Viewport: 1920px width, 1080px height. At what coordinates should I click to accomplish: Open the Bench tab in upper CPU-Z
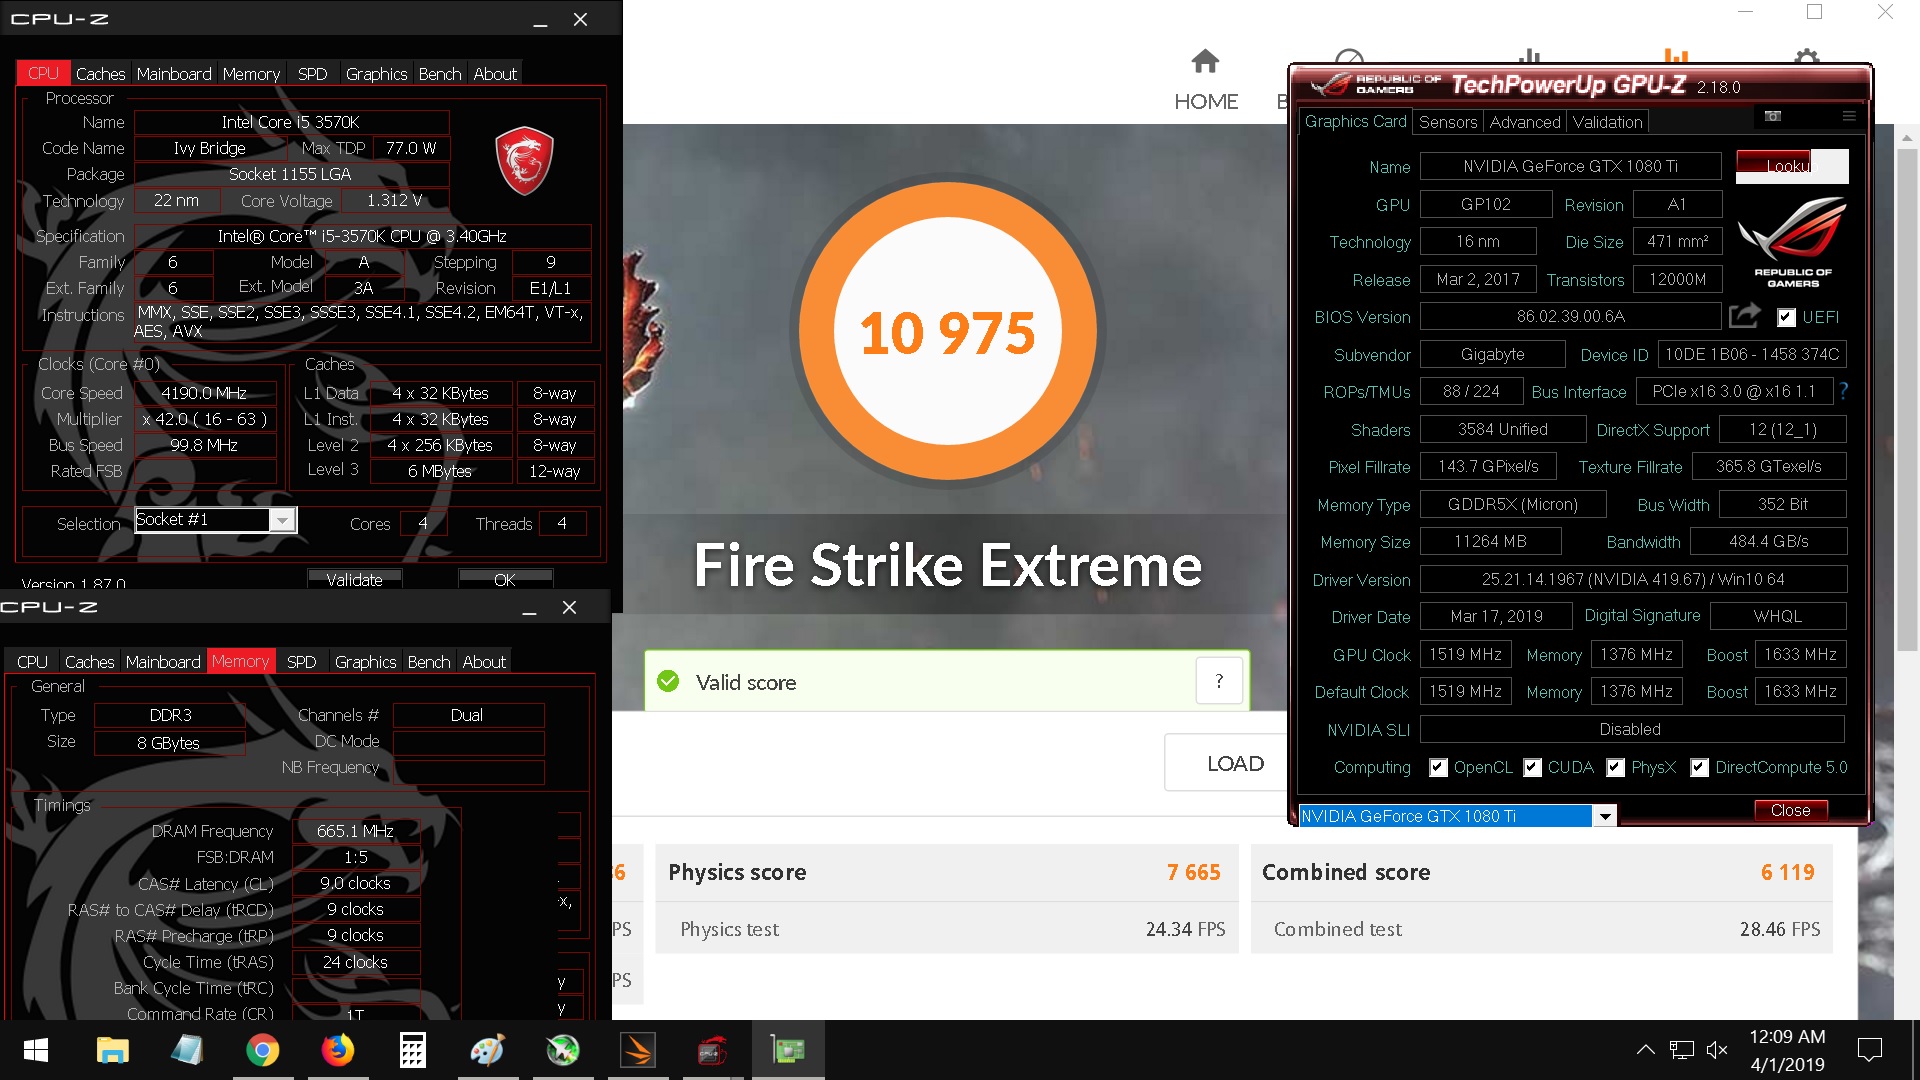pos(440,74)
